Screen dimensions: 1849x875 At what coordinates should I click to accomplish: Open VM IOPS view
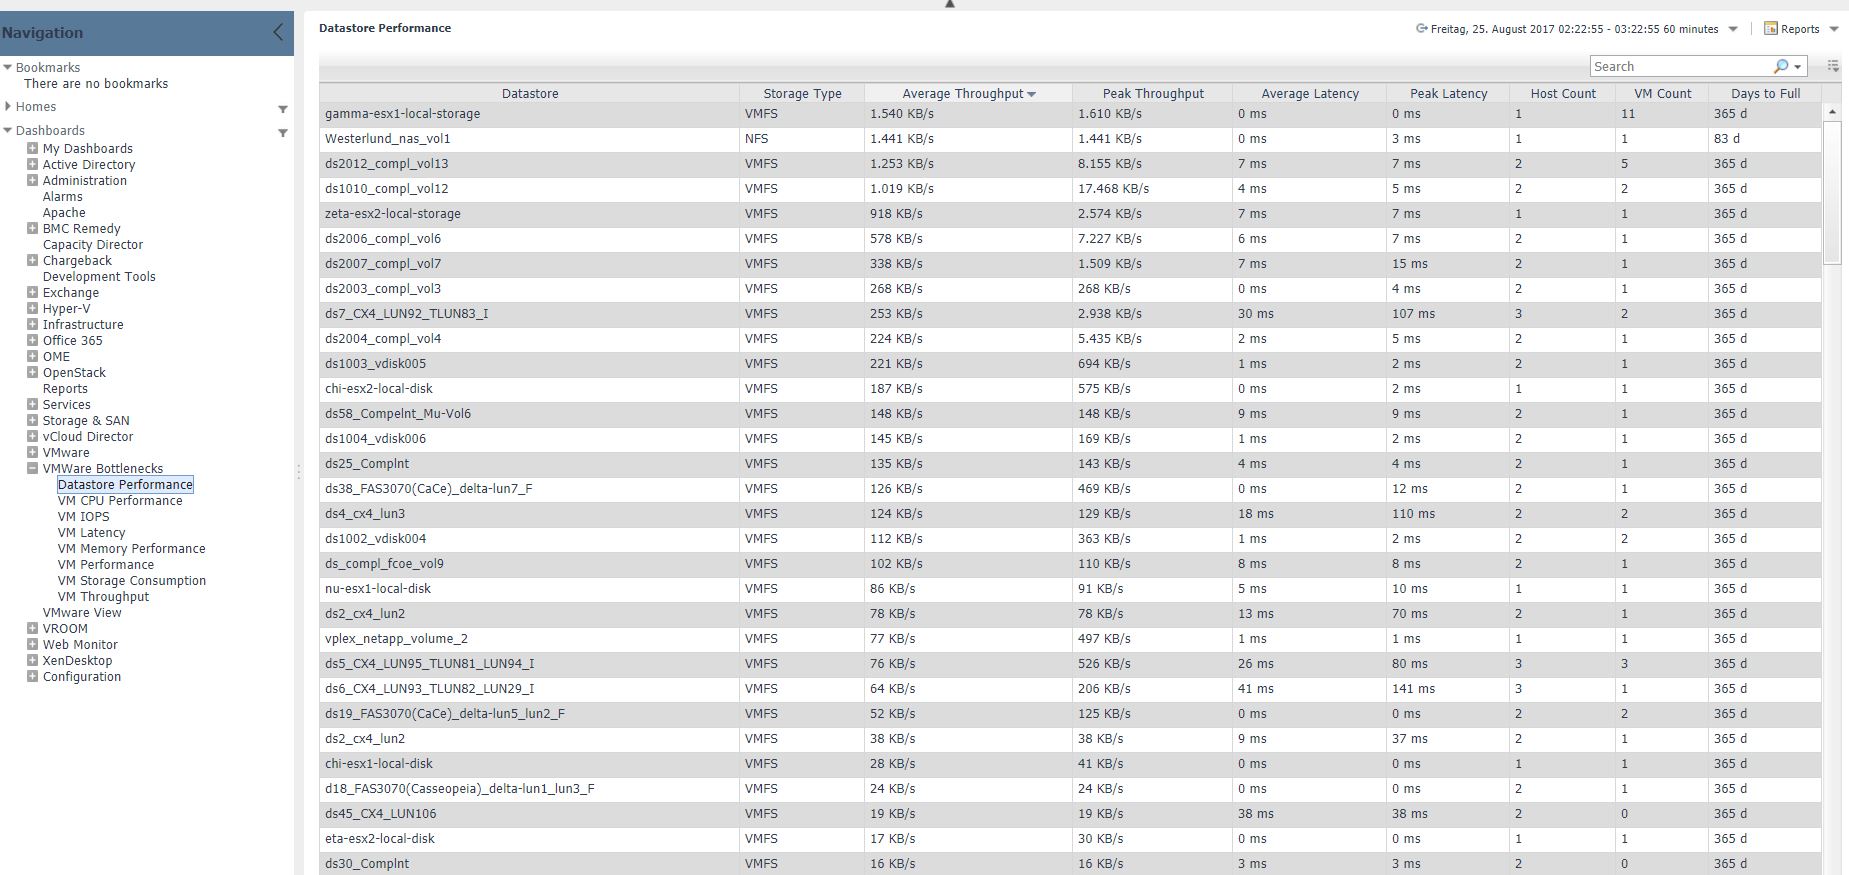tap(84, 517)
